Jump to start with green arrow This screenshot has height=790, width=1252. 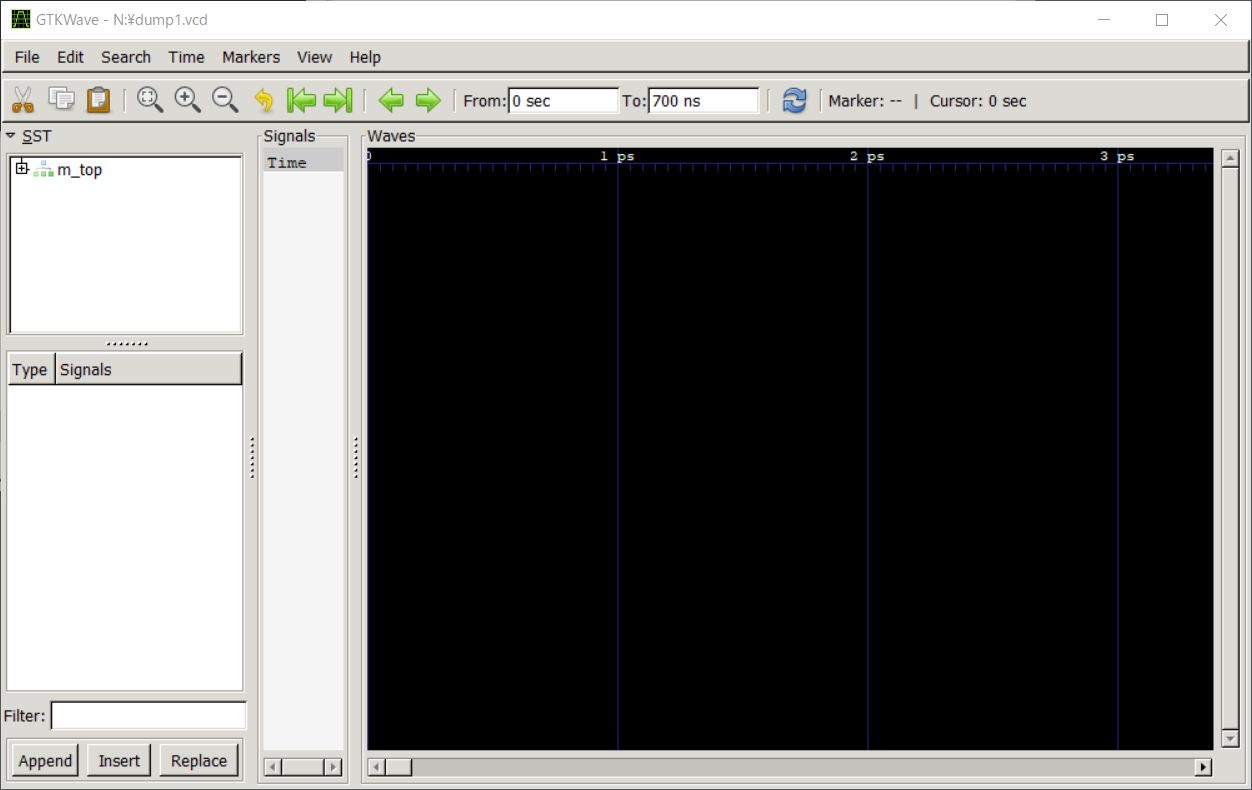[301, 100]
